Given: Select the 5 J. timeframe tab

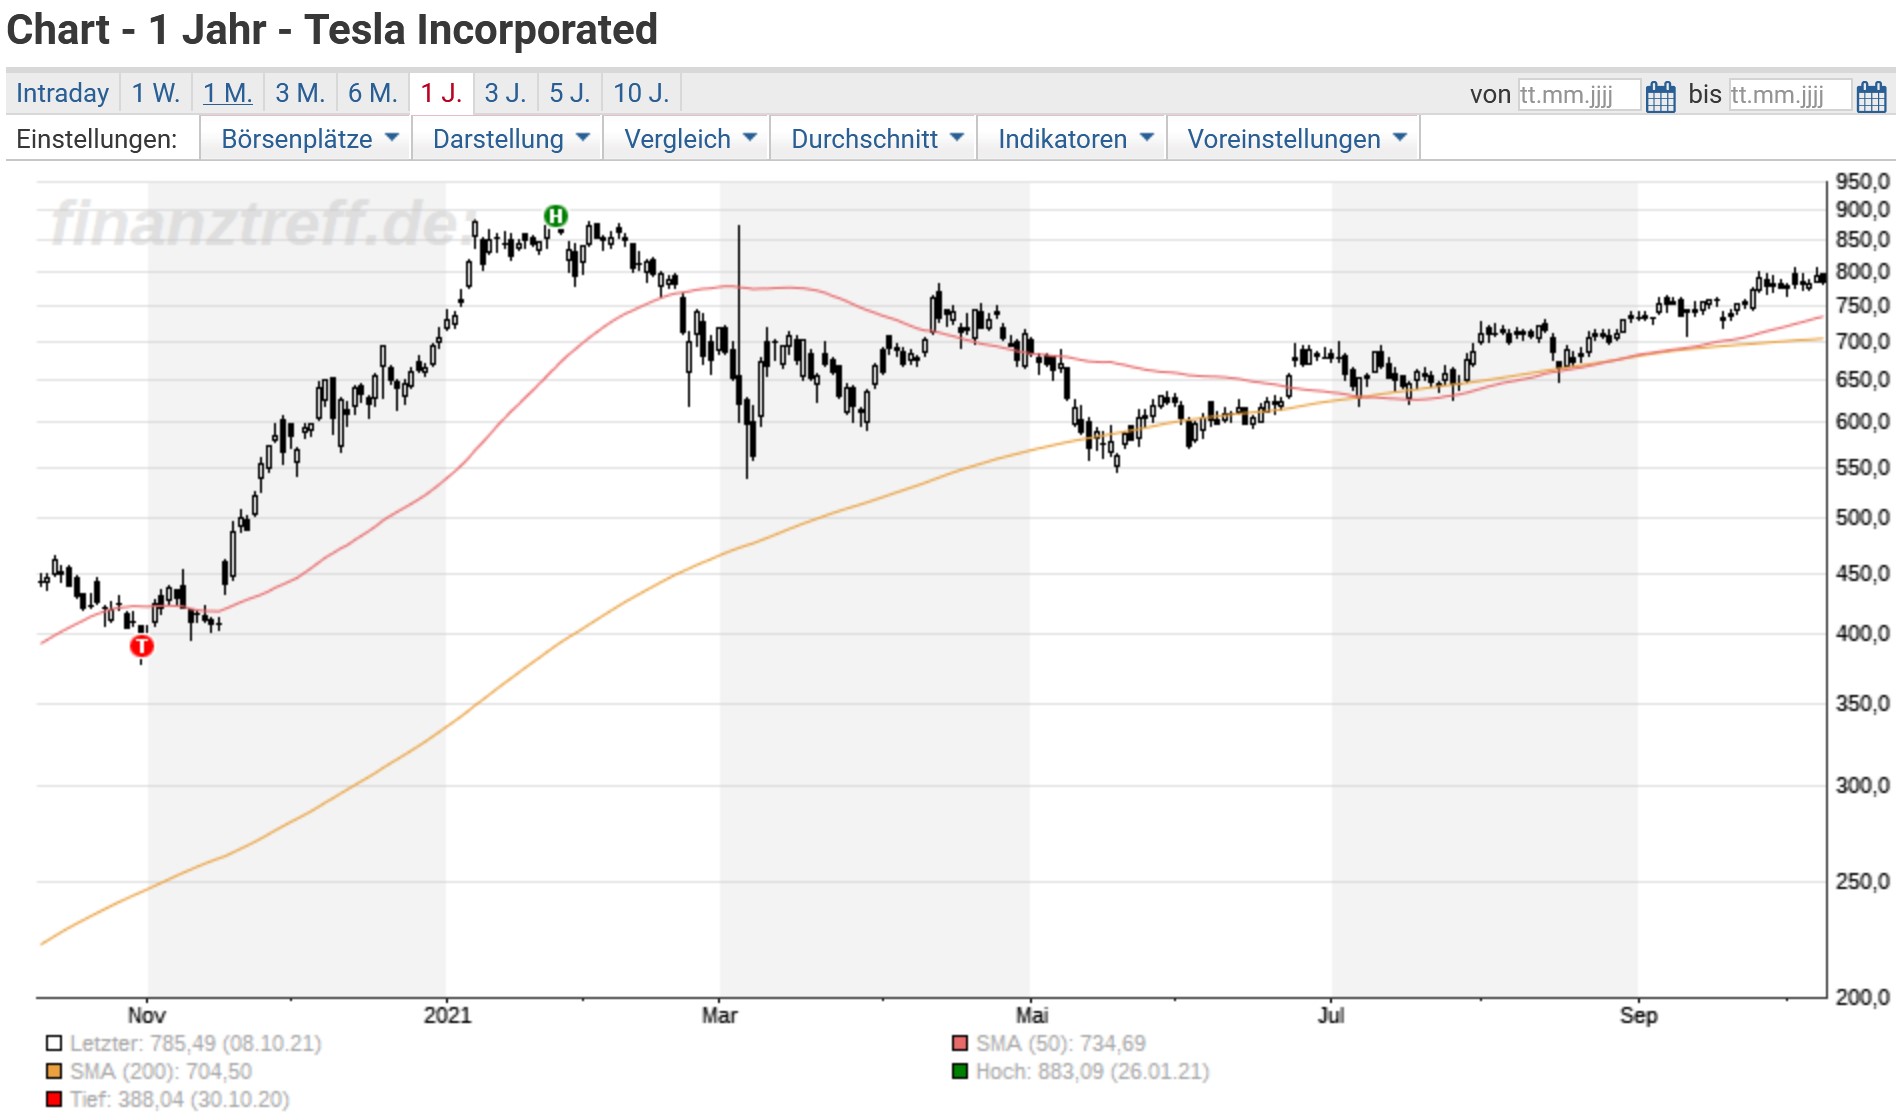Looking at the screenshot, I should pos(570,93).
